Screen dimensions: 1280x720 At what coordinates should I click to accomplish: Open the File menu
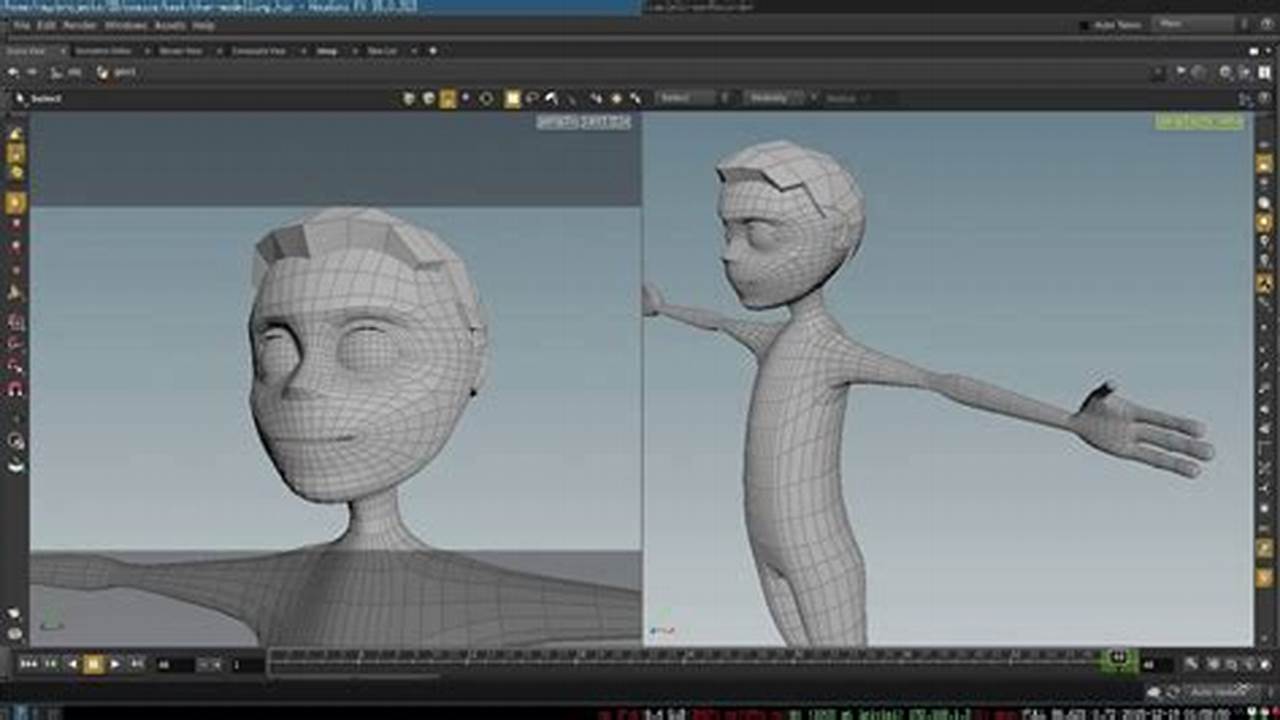pyautogui.click(x=21, y=25)
